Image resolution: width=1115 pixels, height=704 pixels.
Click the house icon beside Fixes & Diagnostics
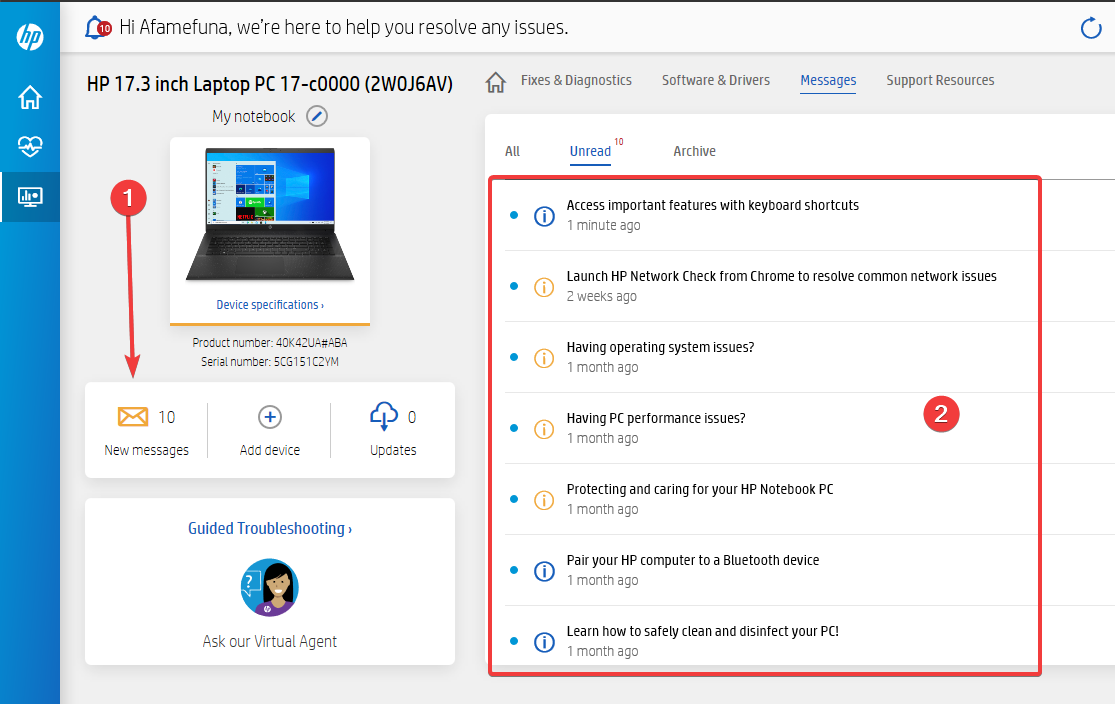click(496, 82)
